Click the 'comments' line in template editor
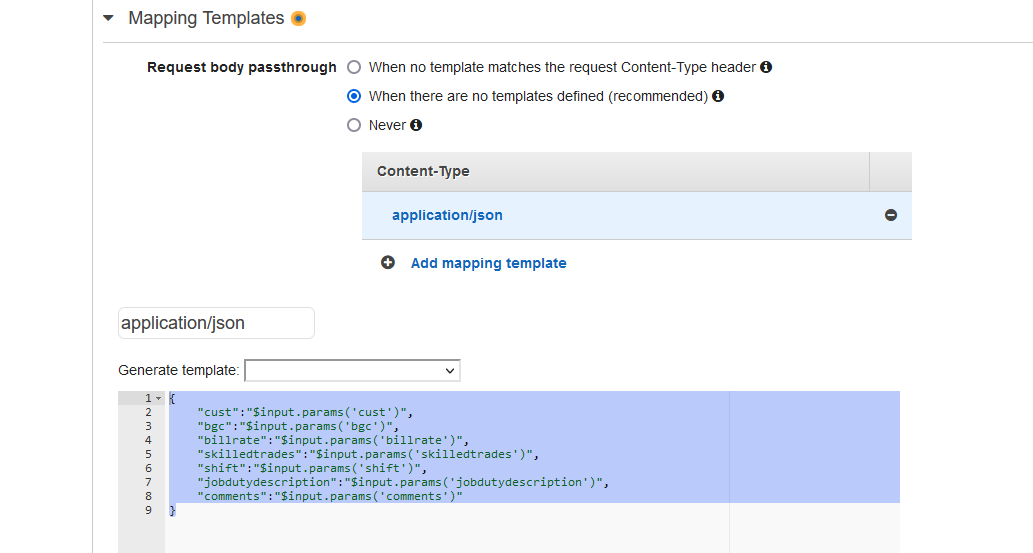Screen dimensions: 1033x553 (330, 496)
